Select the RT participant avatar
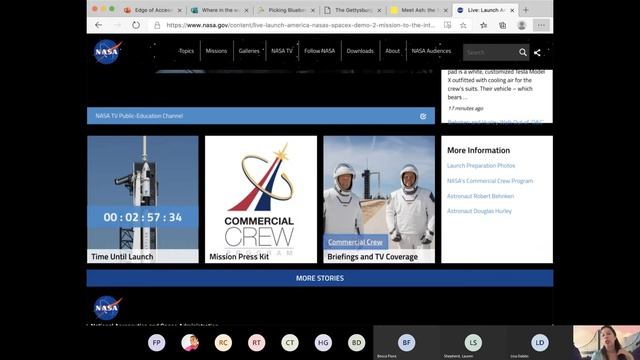Image resolution: width=640 pixels, height=360 pixels. [256, 342]
